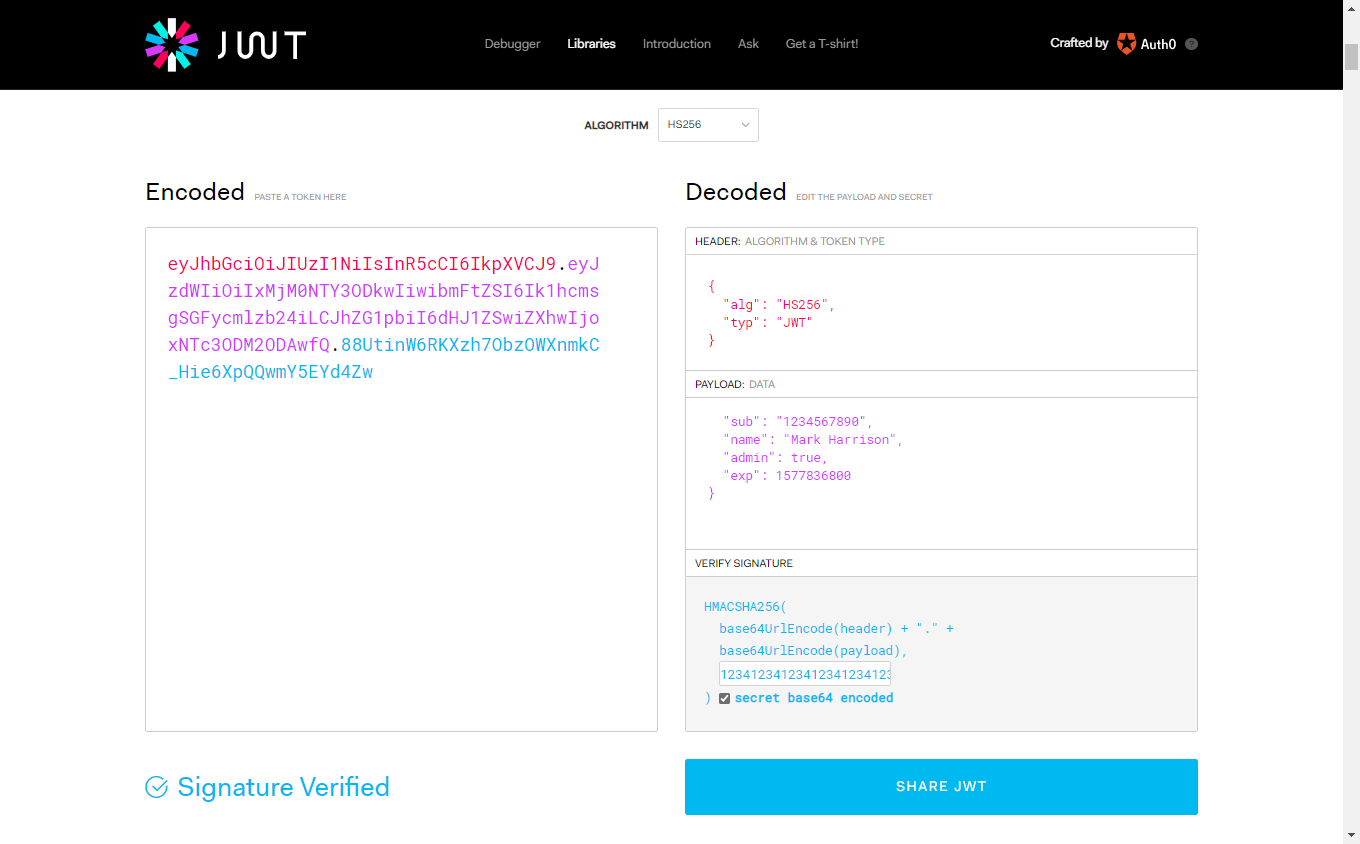
Task: Click the help icon next to Auth0
Action: pyautogui.click(x=1191, y=44)
